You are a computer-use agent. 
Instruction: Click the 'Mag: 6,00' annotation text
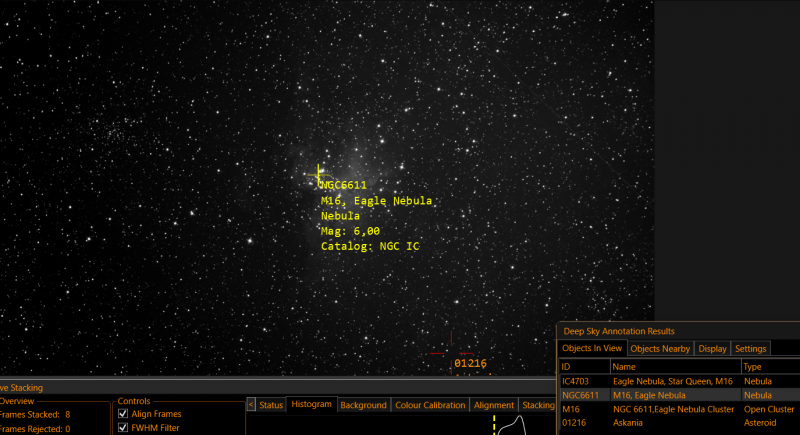pyautogui.click(x=351, y=231)
